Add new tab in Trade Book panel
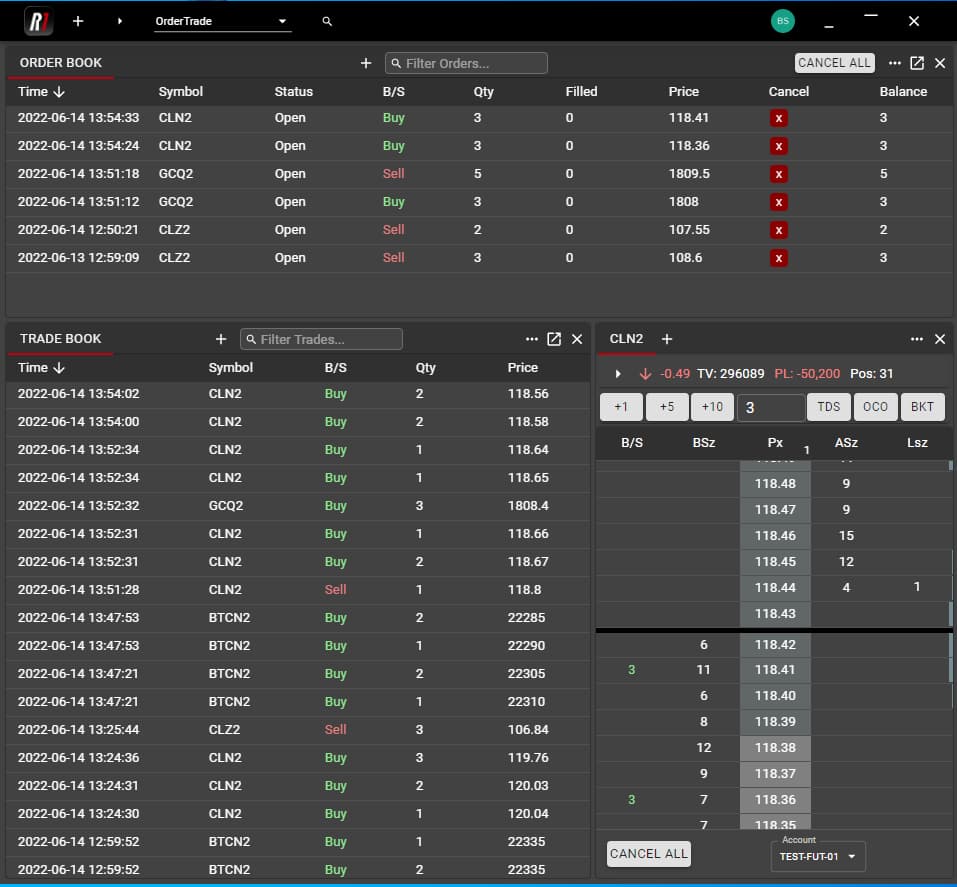This screenshot has width=957, height=887. click(x=221, y=339)
